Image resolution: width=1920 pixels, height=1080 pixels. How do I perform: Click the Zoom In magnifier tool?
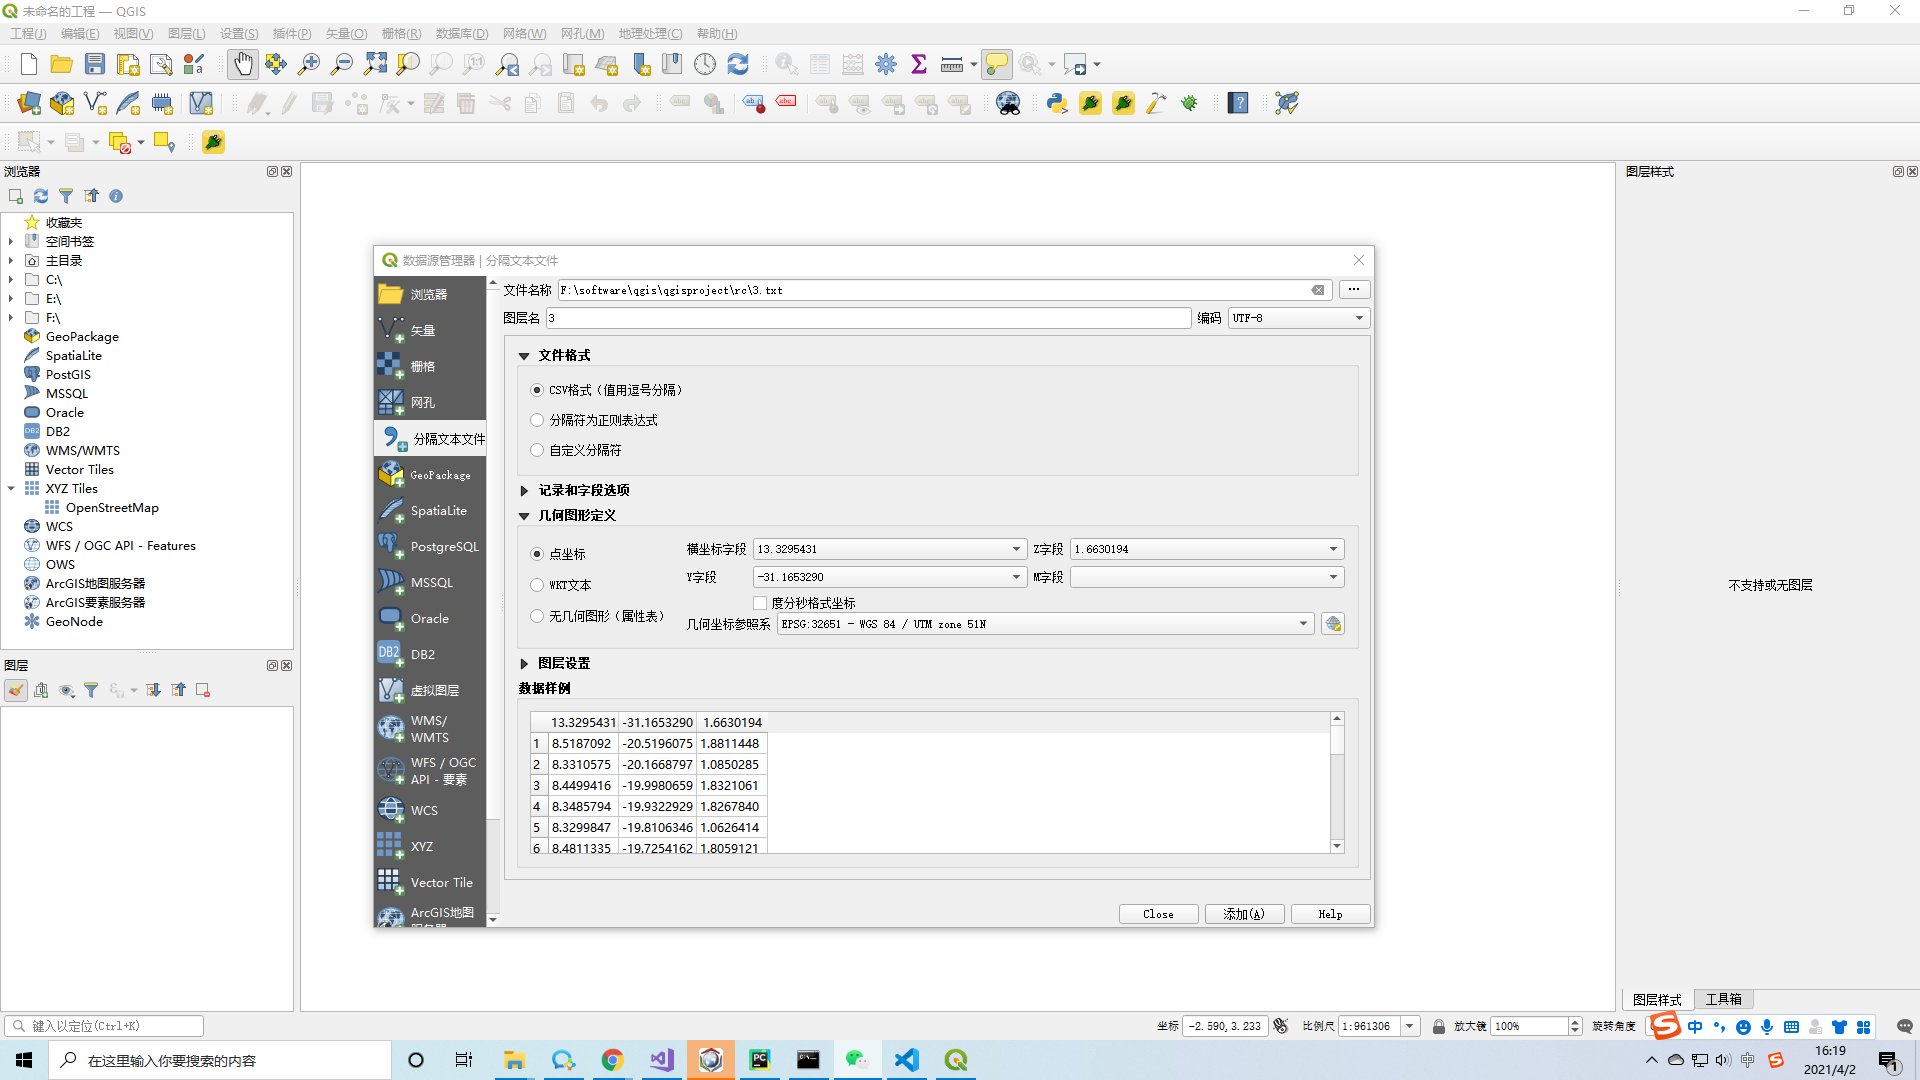tap(309, 65)
